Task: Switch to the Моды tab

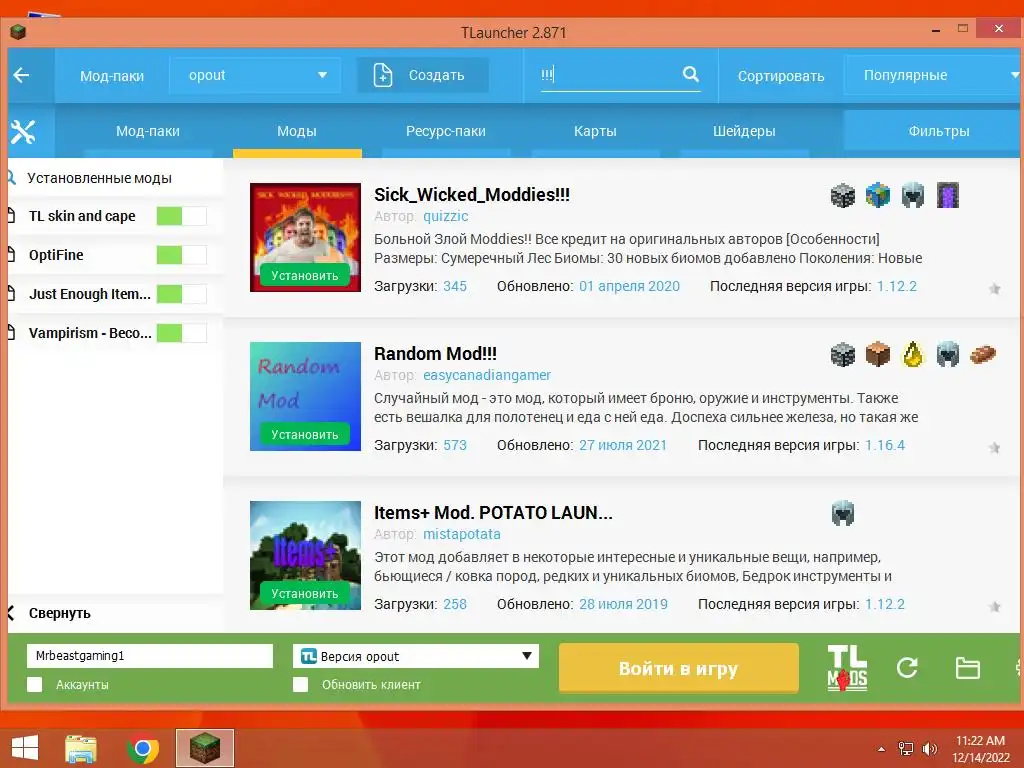Action: pos(297,131)
